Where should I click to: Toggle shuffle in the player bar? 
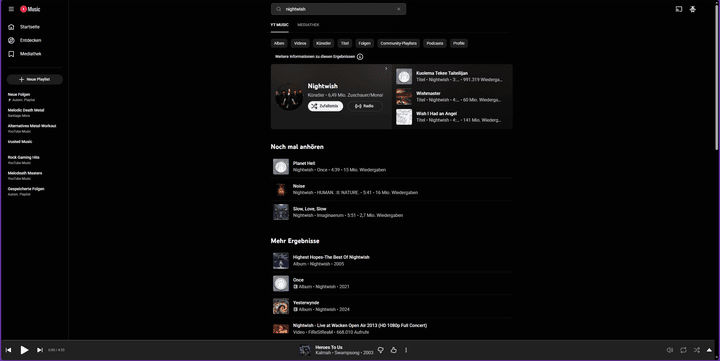pyautogui.click(x=697, y=350)
